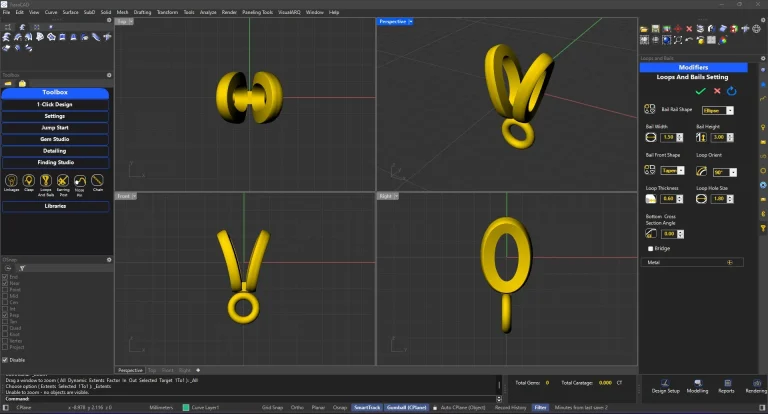Cancel settings with the red X
This screenshot has width=768, height=414.
717,91
